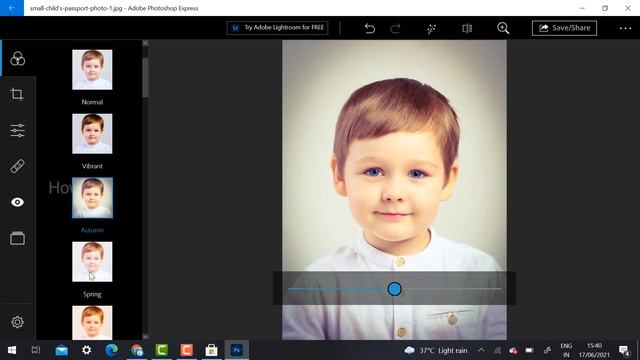Click the ENG IN language indicator
Image resolution: width=640 pixels, height=360 pixels.
(x=566, y=350)
